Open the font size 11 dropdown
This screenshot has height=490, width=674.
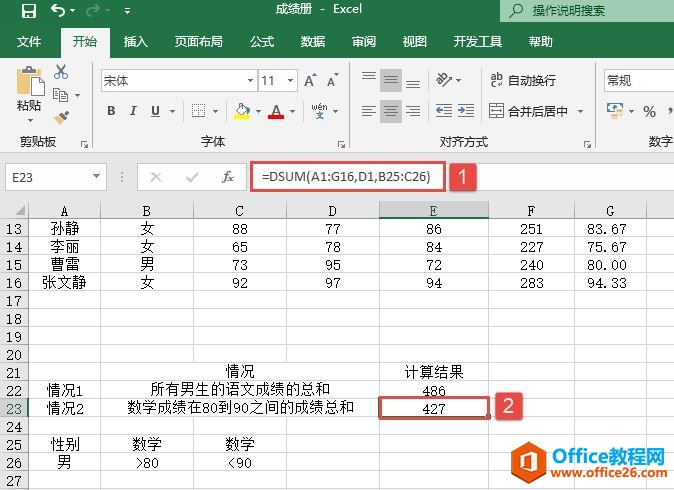290,80
